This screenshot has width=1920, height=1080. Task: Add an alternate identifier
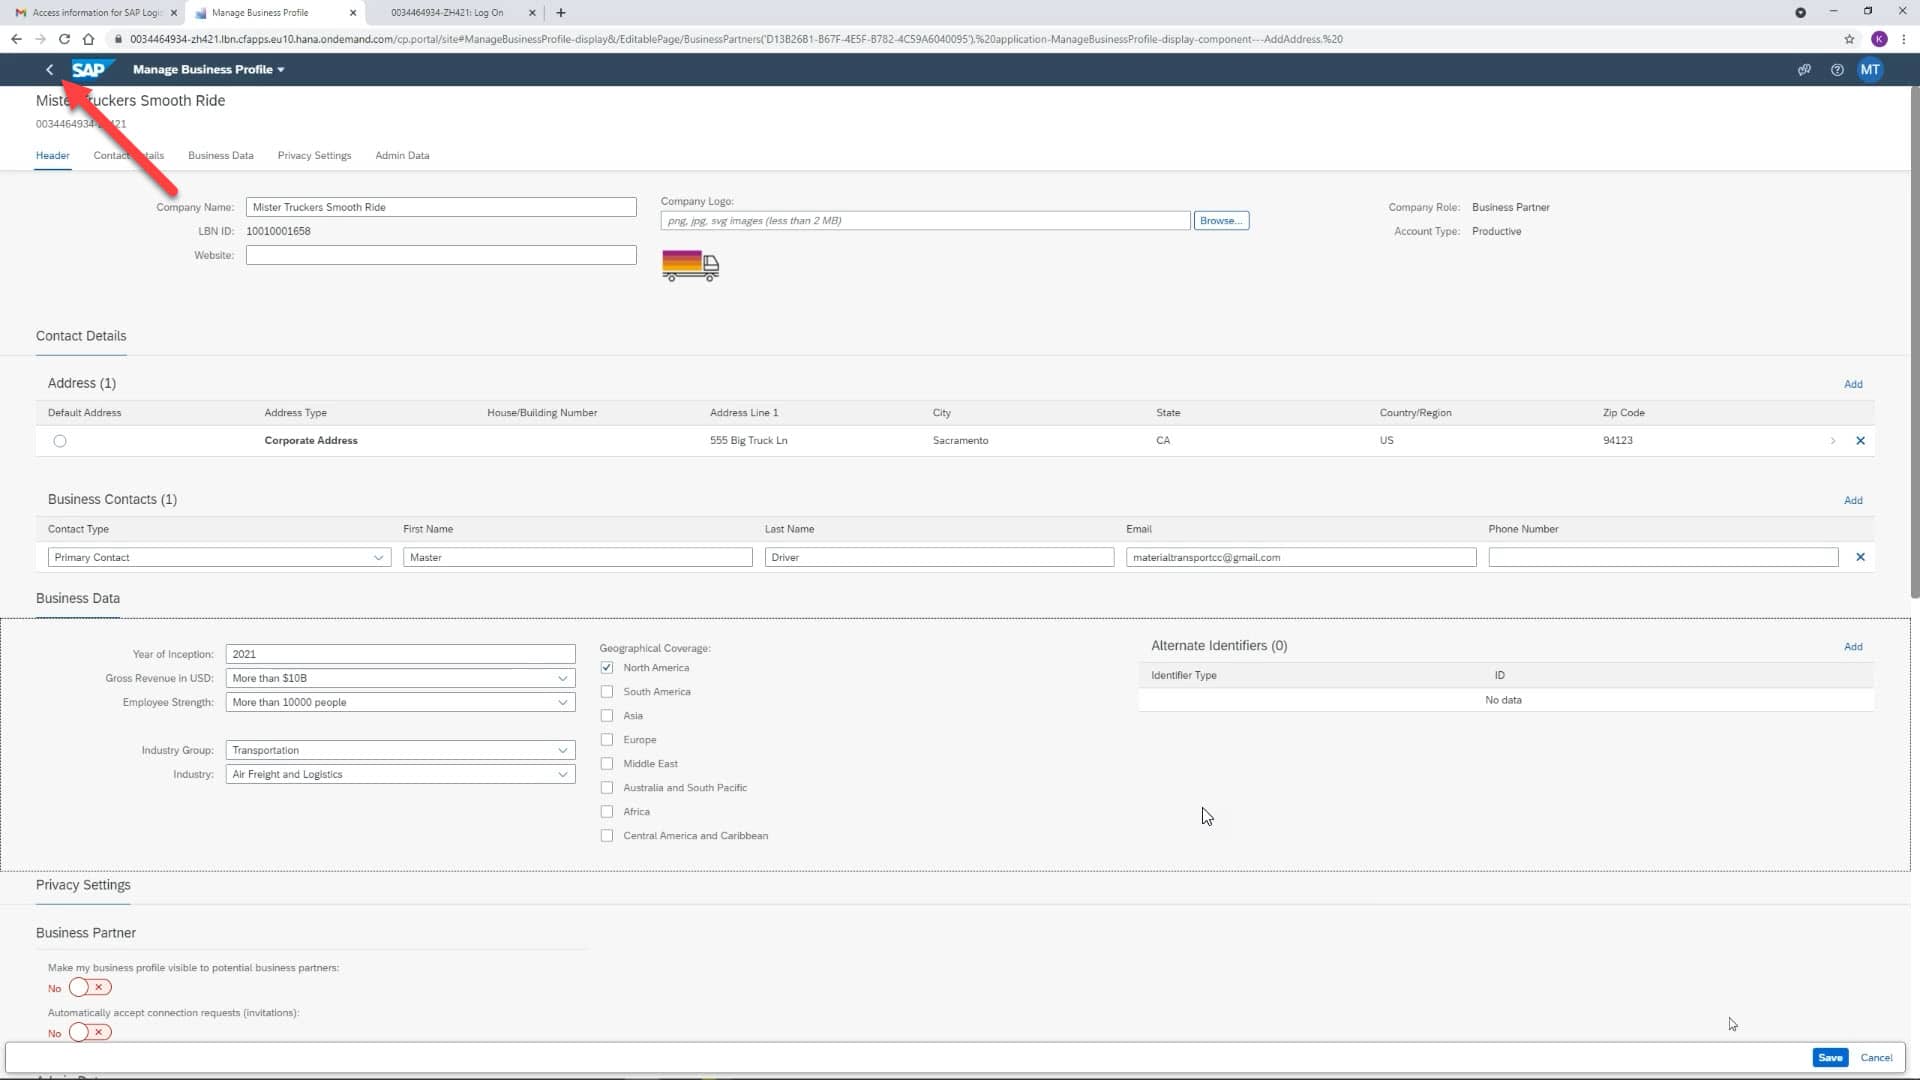1853,647
